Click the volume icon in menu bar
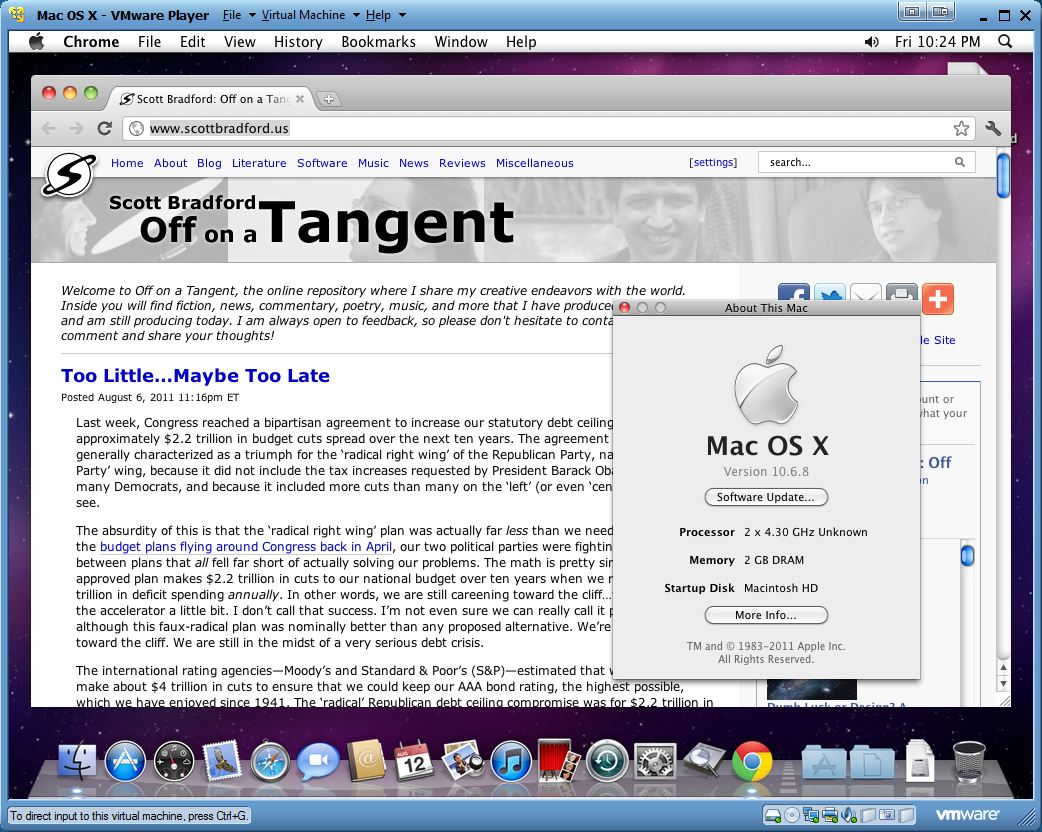The height and width of the screenshot is (832, 1042). [x=872, y=42]
